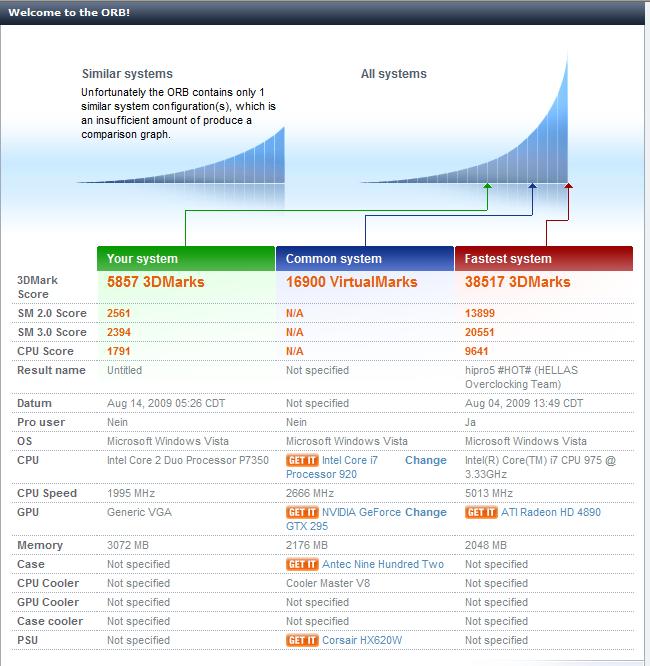Click green arrow marker under All systems graph

click(x=488, y=186)
